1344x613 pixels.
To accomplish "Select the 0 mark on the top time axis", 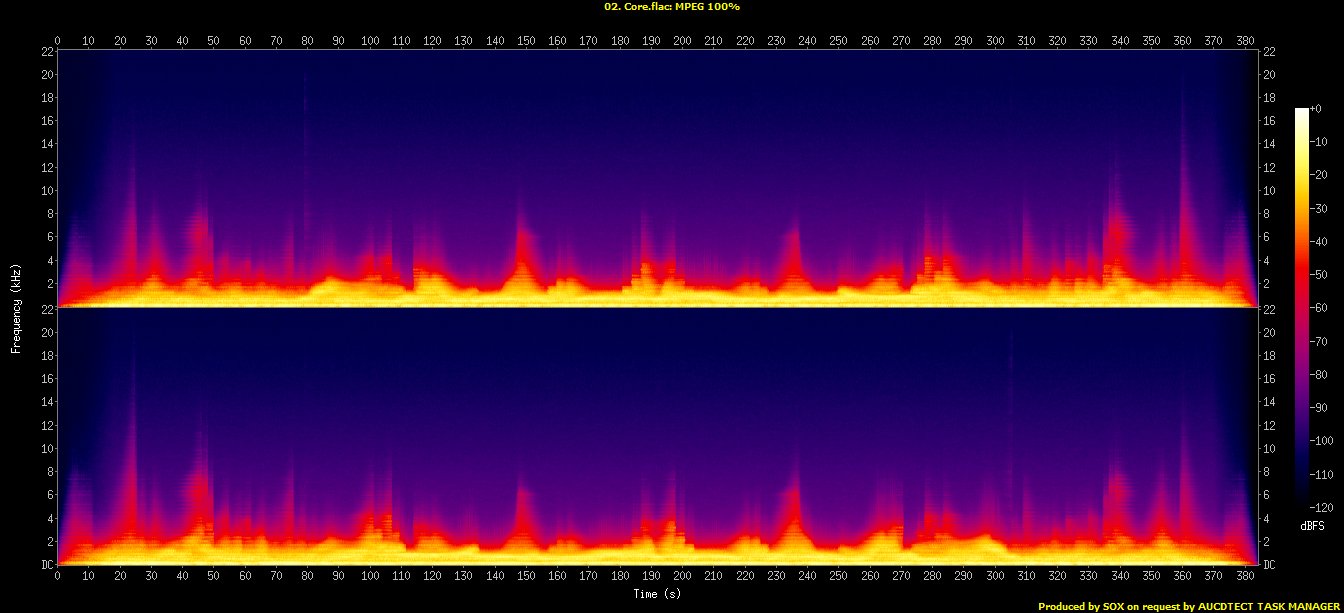I will (x=58, y=40).
